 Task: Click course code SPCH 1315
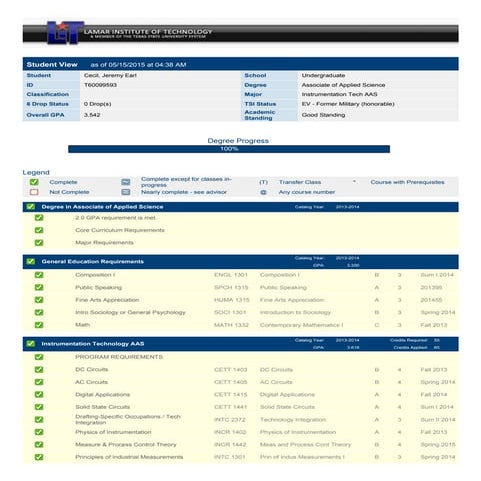[231, 287]
